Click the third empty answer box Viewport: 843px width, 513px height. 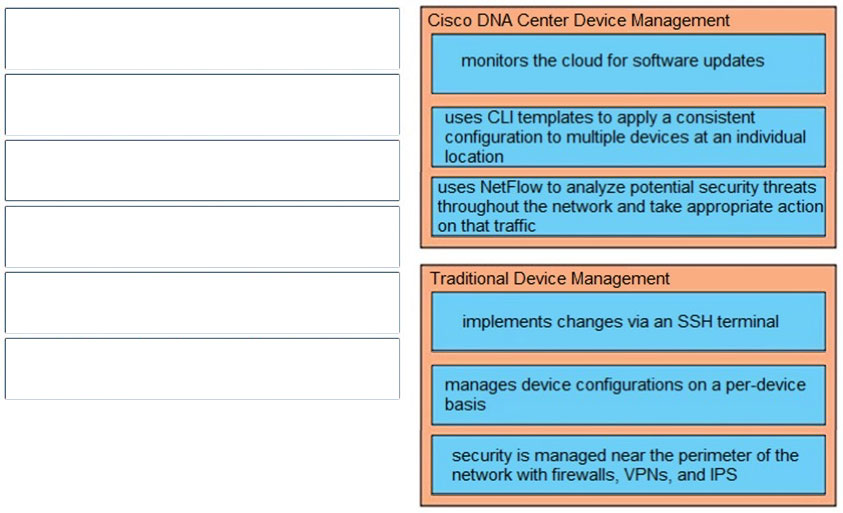[202, 170]
